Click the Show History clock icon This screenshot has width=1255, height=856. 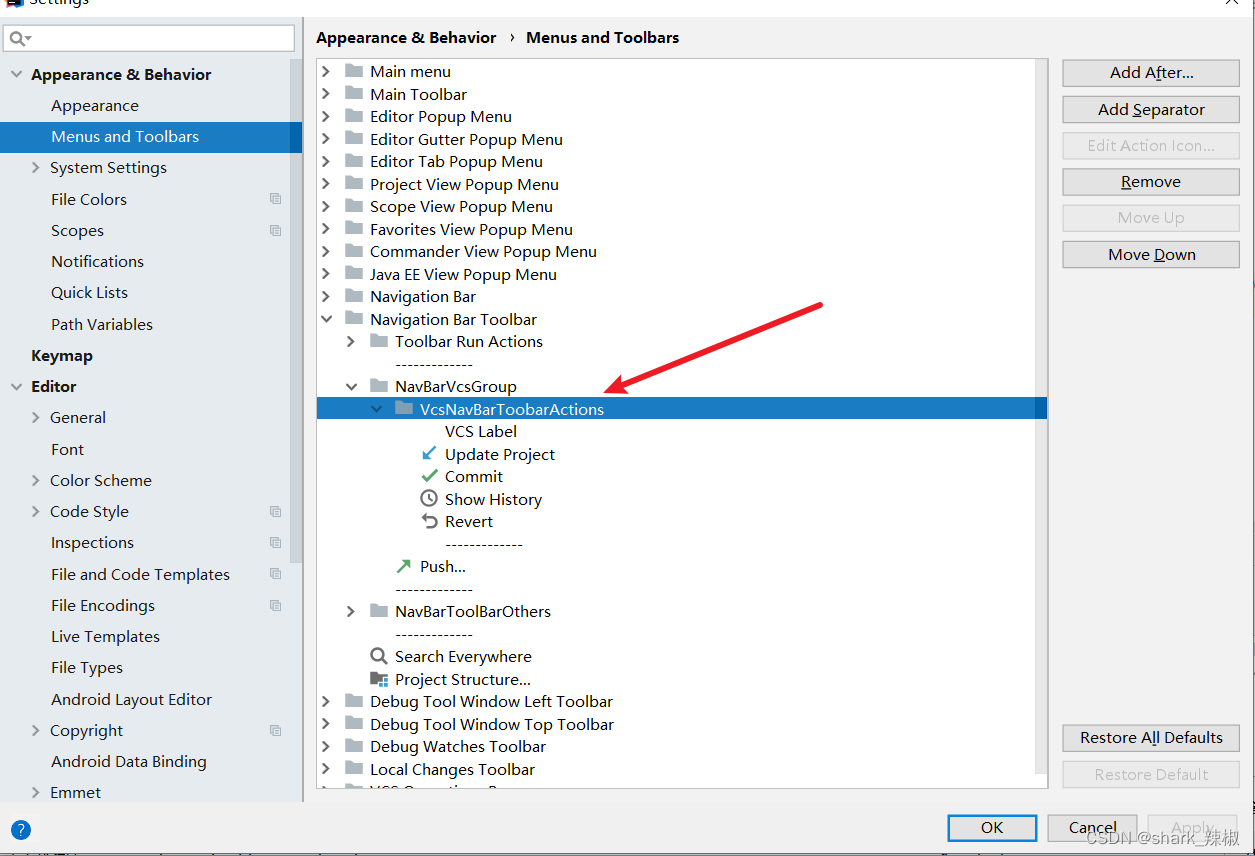point(429,499)
